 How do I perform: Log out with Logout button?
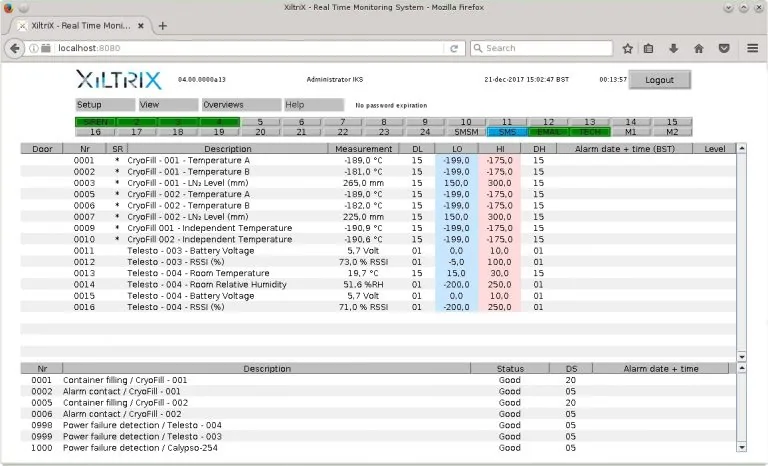pyautogui.click(x=659, y=80)
